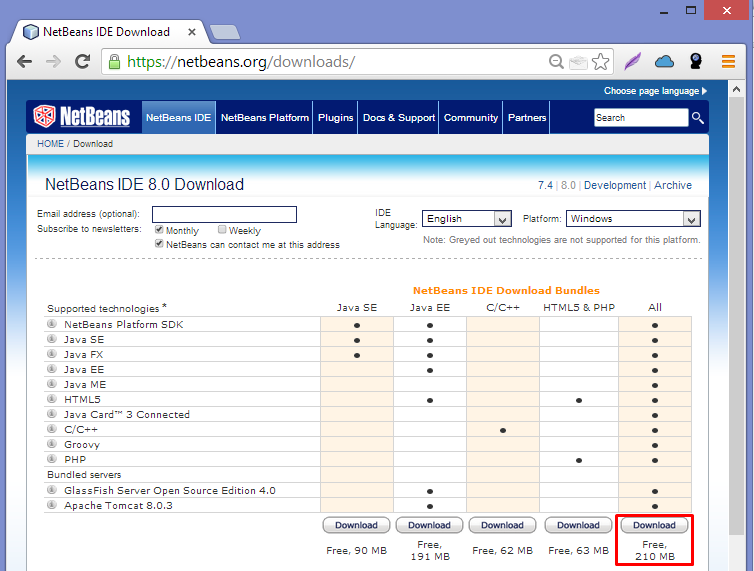Viewport: 754px width, 571px height.
Task: Bookmark page with the star icon
Action: [600, 62]
